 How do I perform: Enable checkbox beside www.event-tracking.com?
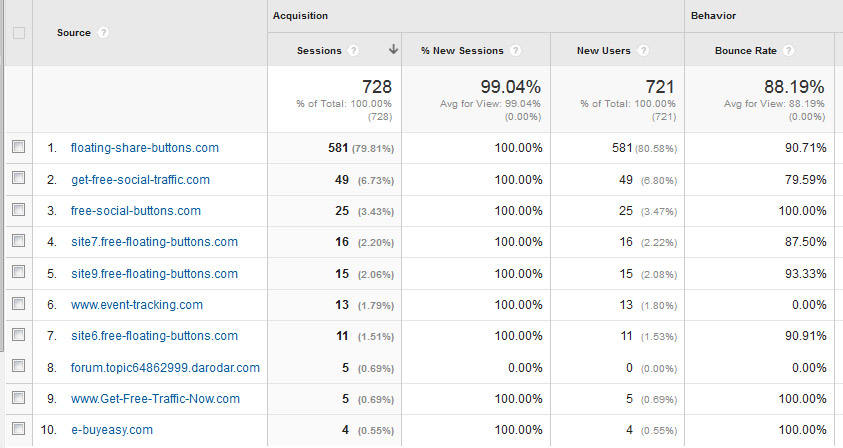point(17,304)
